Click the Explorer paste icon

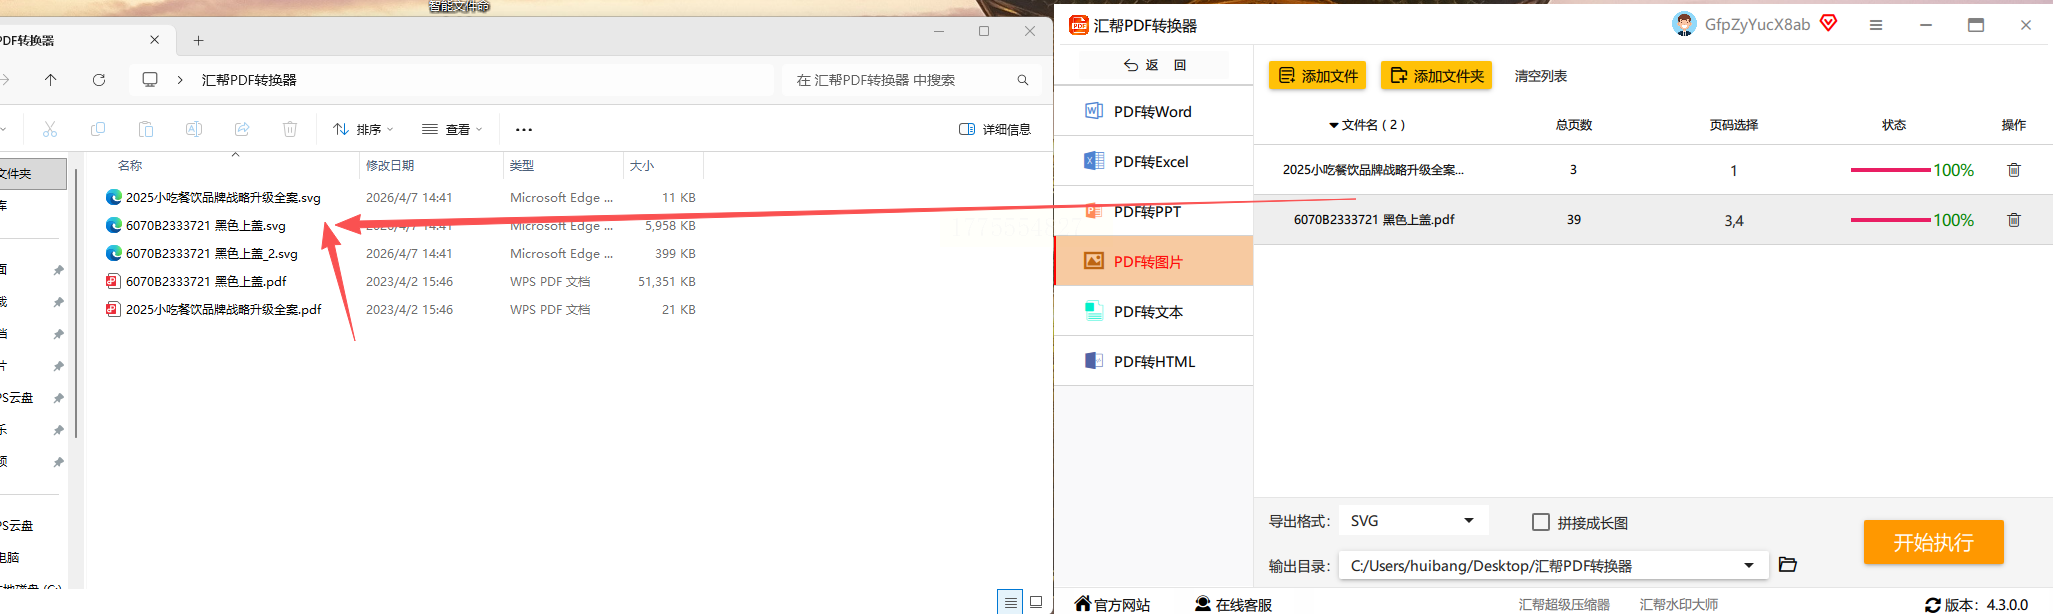146,129
